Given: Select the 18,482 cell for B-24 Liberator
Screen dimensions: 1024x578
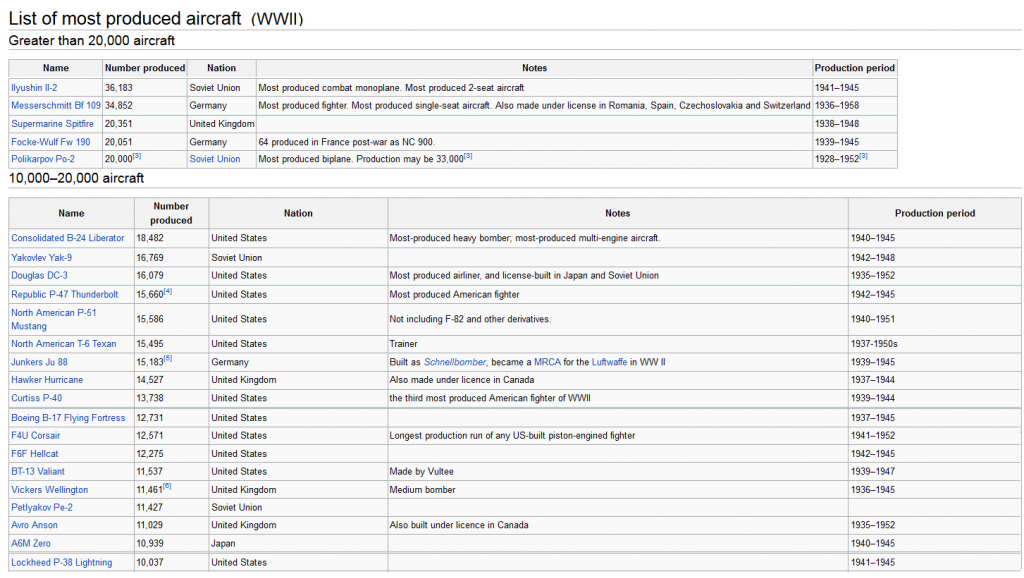Looking at the screenshot, I should click(x=172, y=238).
